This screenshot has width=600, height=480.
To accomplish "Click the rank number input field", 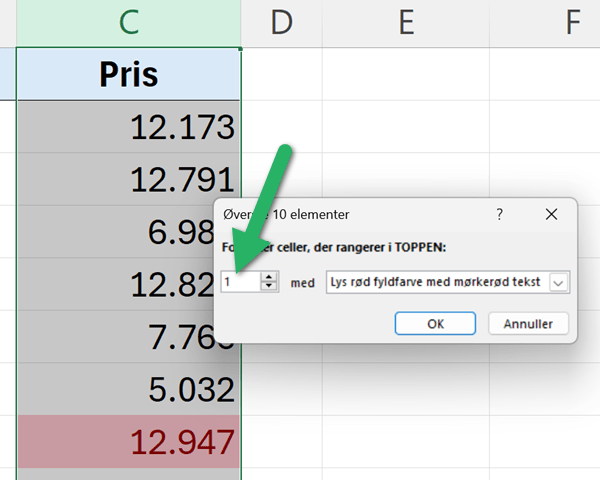I will pos(239,283).
